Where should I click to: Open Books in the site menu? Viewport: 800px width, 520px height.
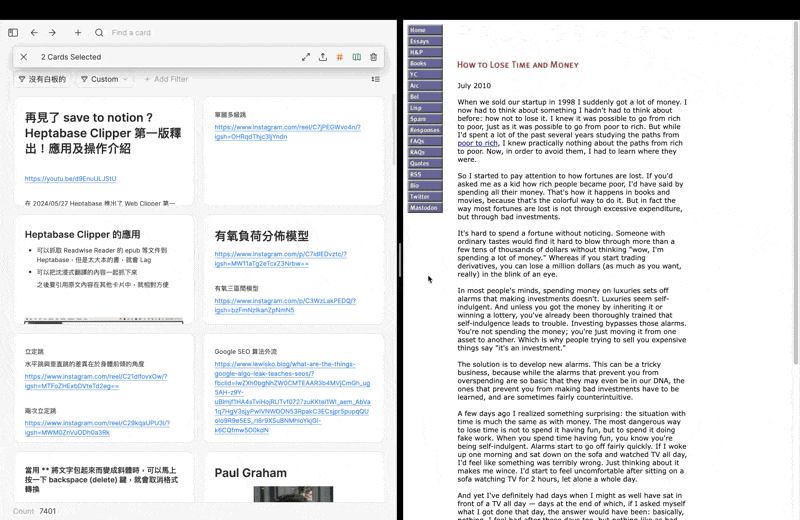(425, 63)
